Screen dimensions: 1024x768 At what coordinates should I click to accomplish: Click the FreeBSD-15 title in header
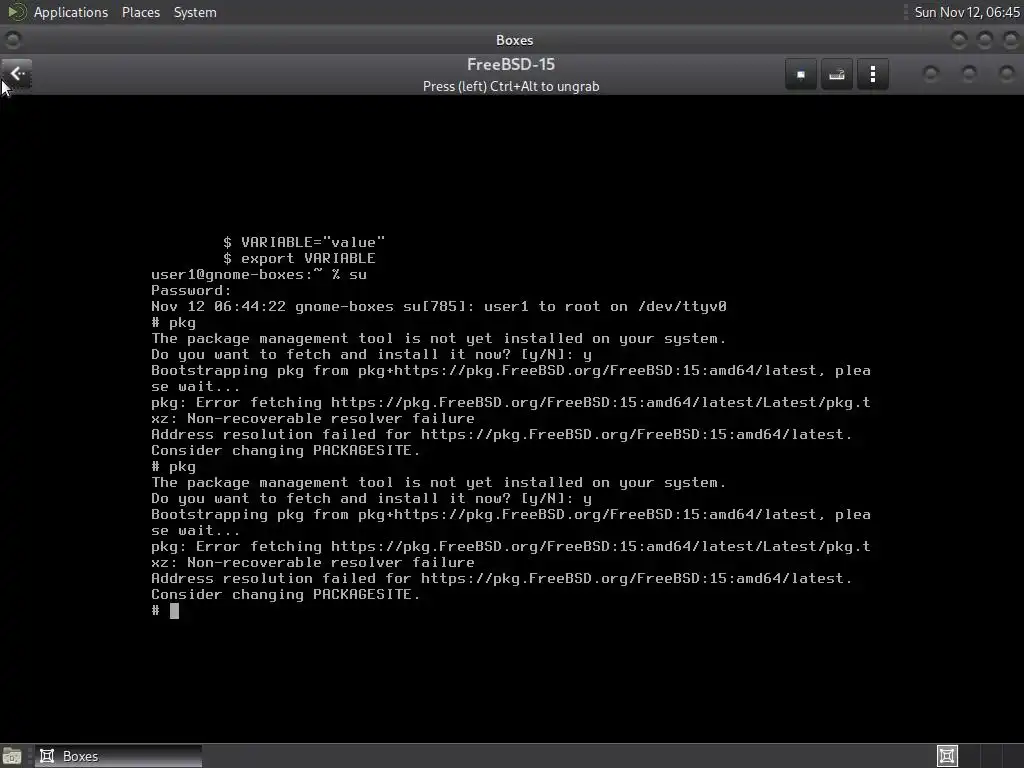511,65
